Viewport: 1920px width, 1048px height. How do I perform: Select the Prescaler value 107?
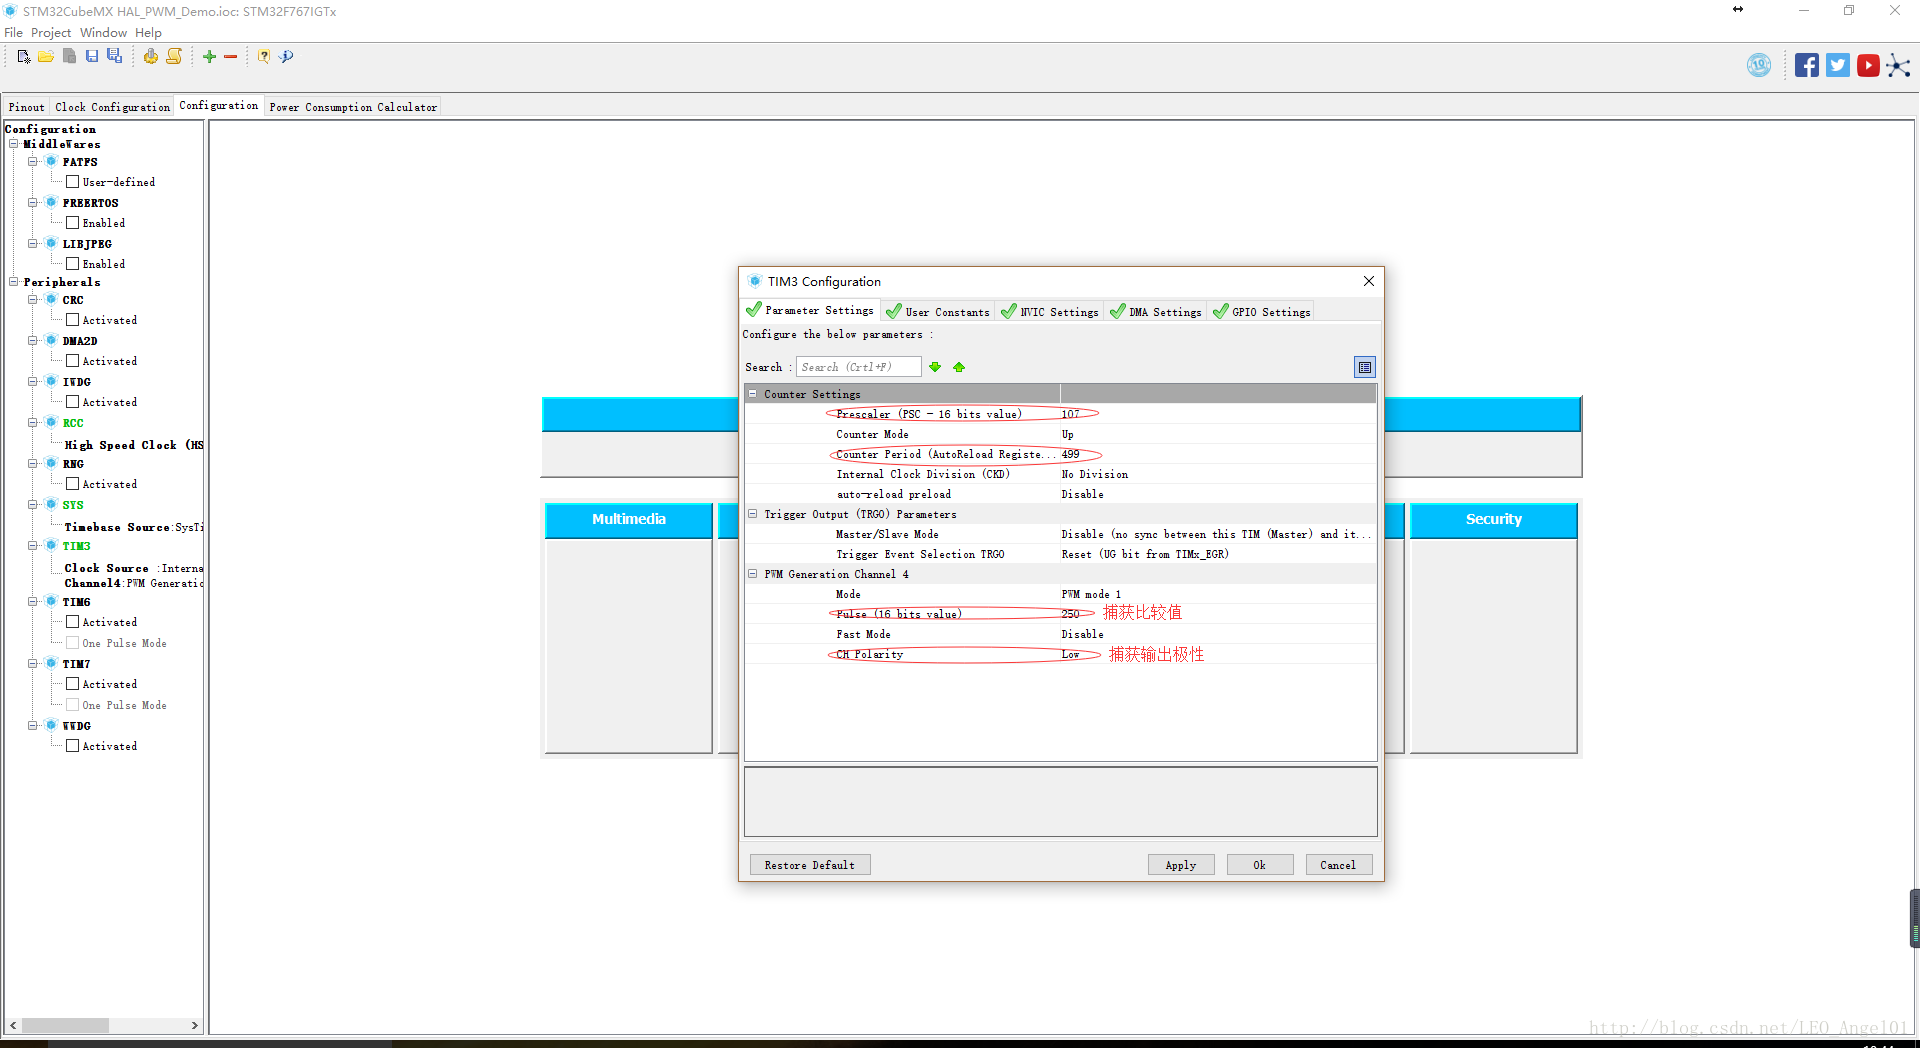[x=1070, y=414]
